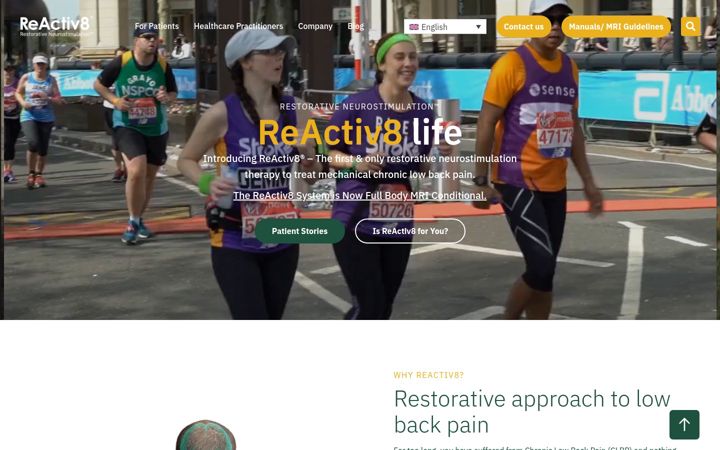Click the WHY REACTIV8? label
Viewport: 720px width, 450px height.
coord(428,375)
